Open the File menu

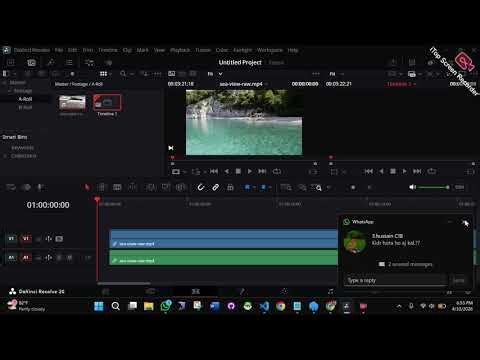[59, 50]
